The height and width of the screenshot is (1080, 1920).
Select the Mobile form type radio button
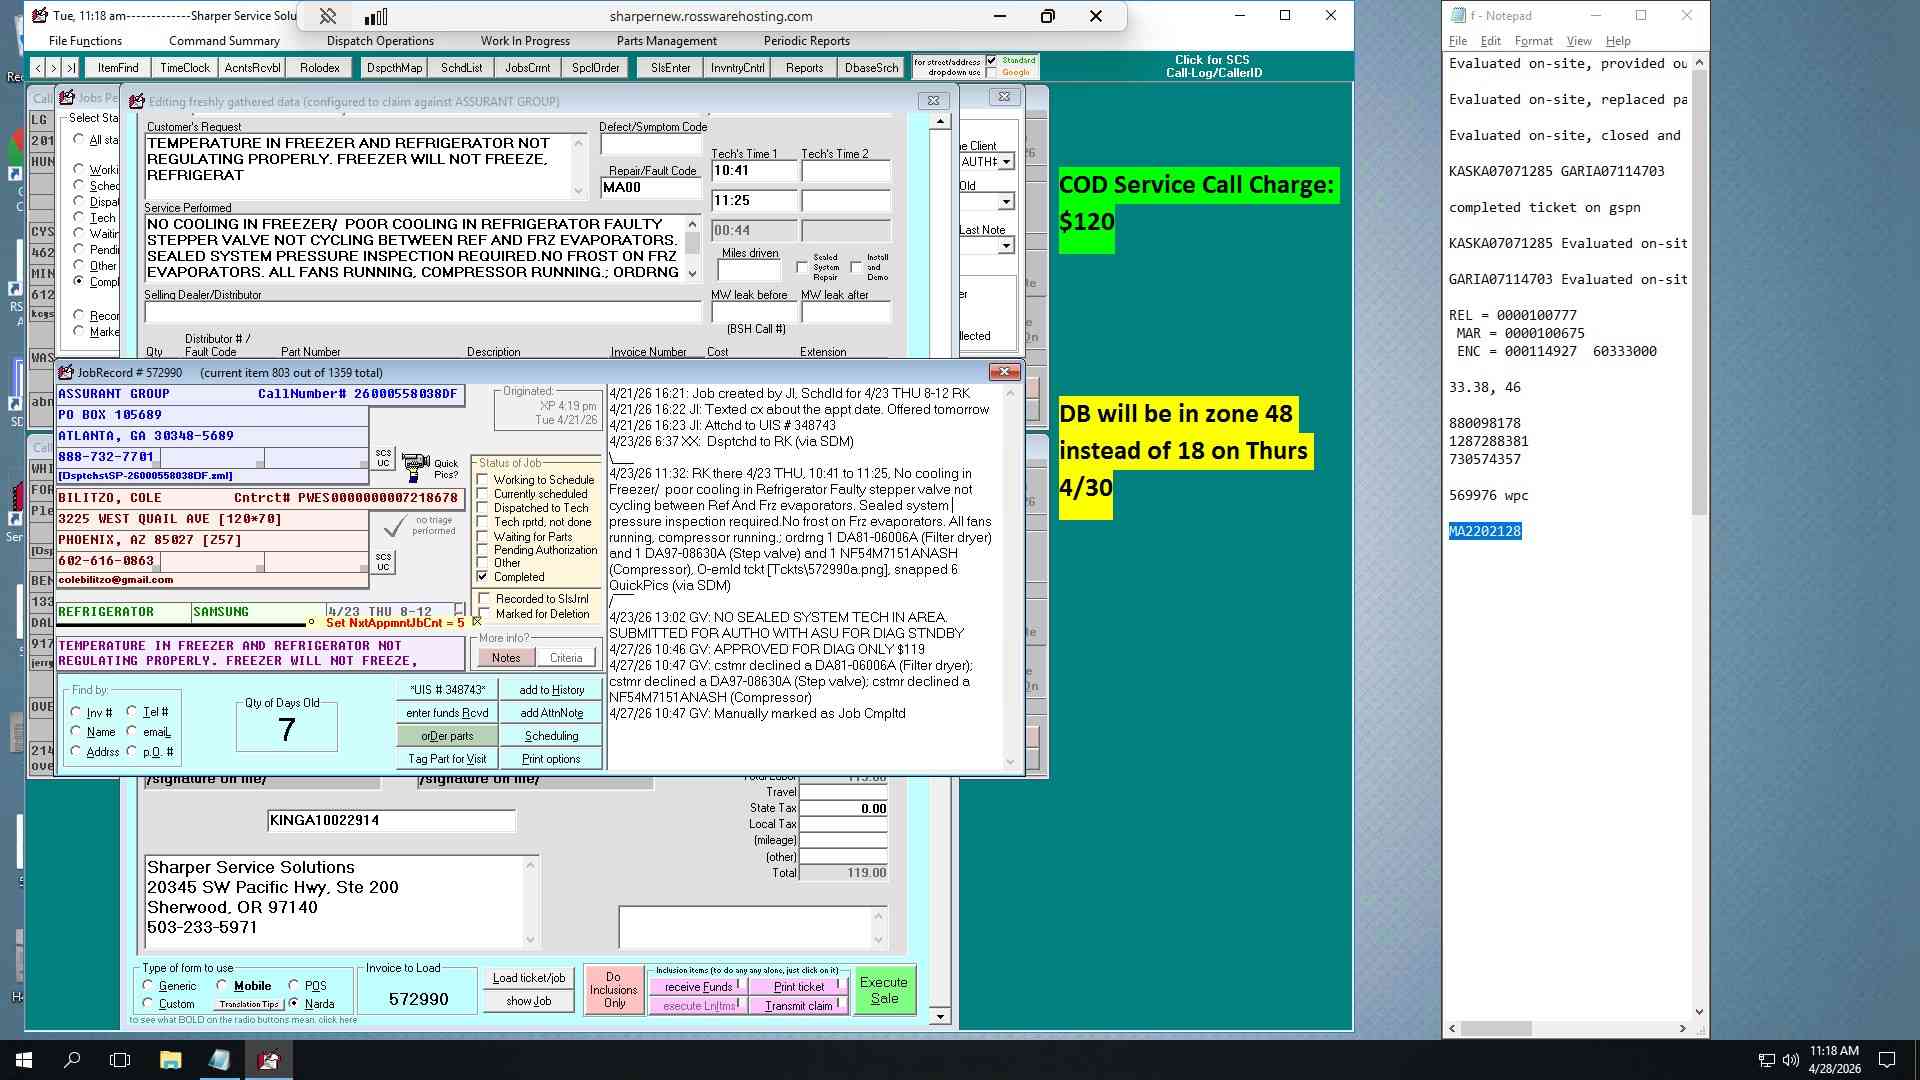222,985
